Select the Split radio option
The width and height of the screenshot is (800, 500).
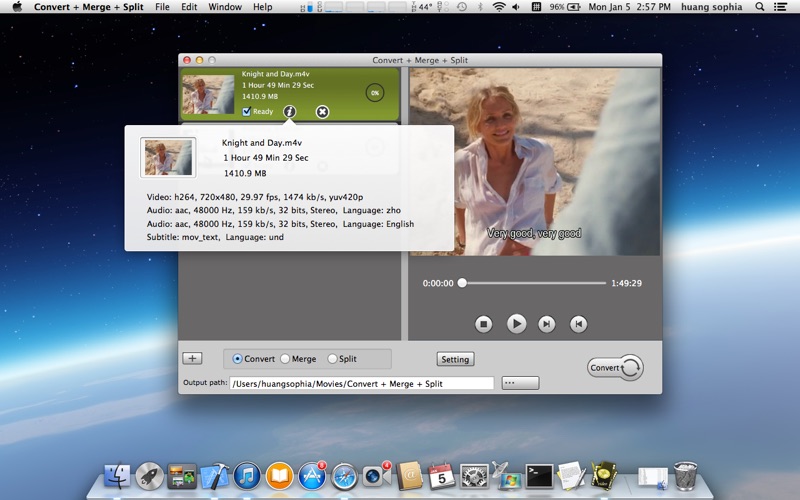(332, 359)
